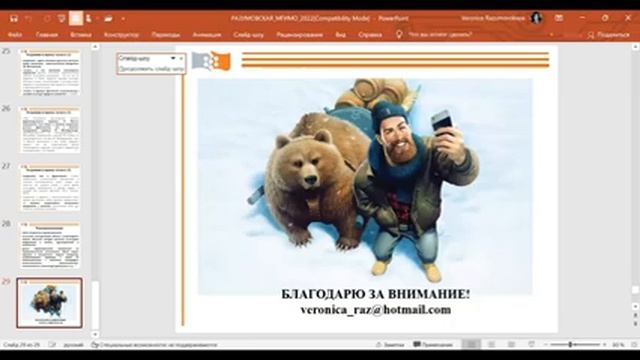Open the Конструктор tab
Viewport: 640px width, 360px height.
click(121, 35)
